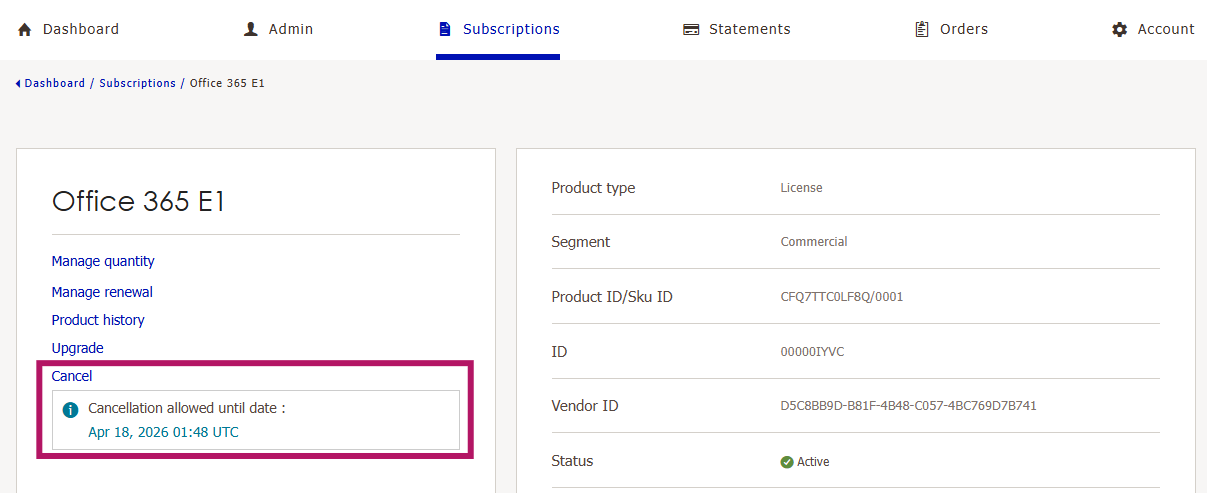
Task: Click the Product ID/Sku ID value
Action: [x=841, y=297]
